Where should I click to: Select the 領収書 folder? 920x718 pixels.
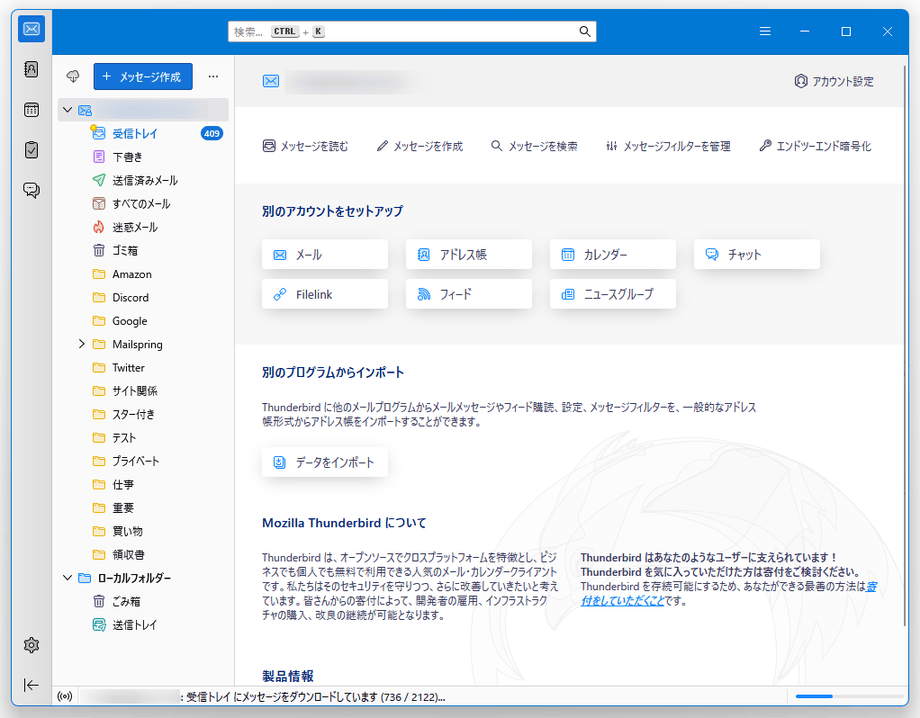pos(143,555)
